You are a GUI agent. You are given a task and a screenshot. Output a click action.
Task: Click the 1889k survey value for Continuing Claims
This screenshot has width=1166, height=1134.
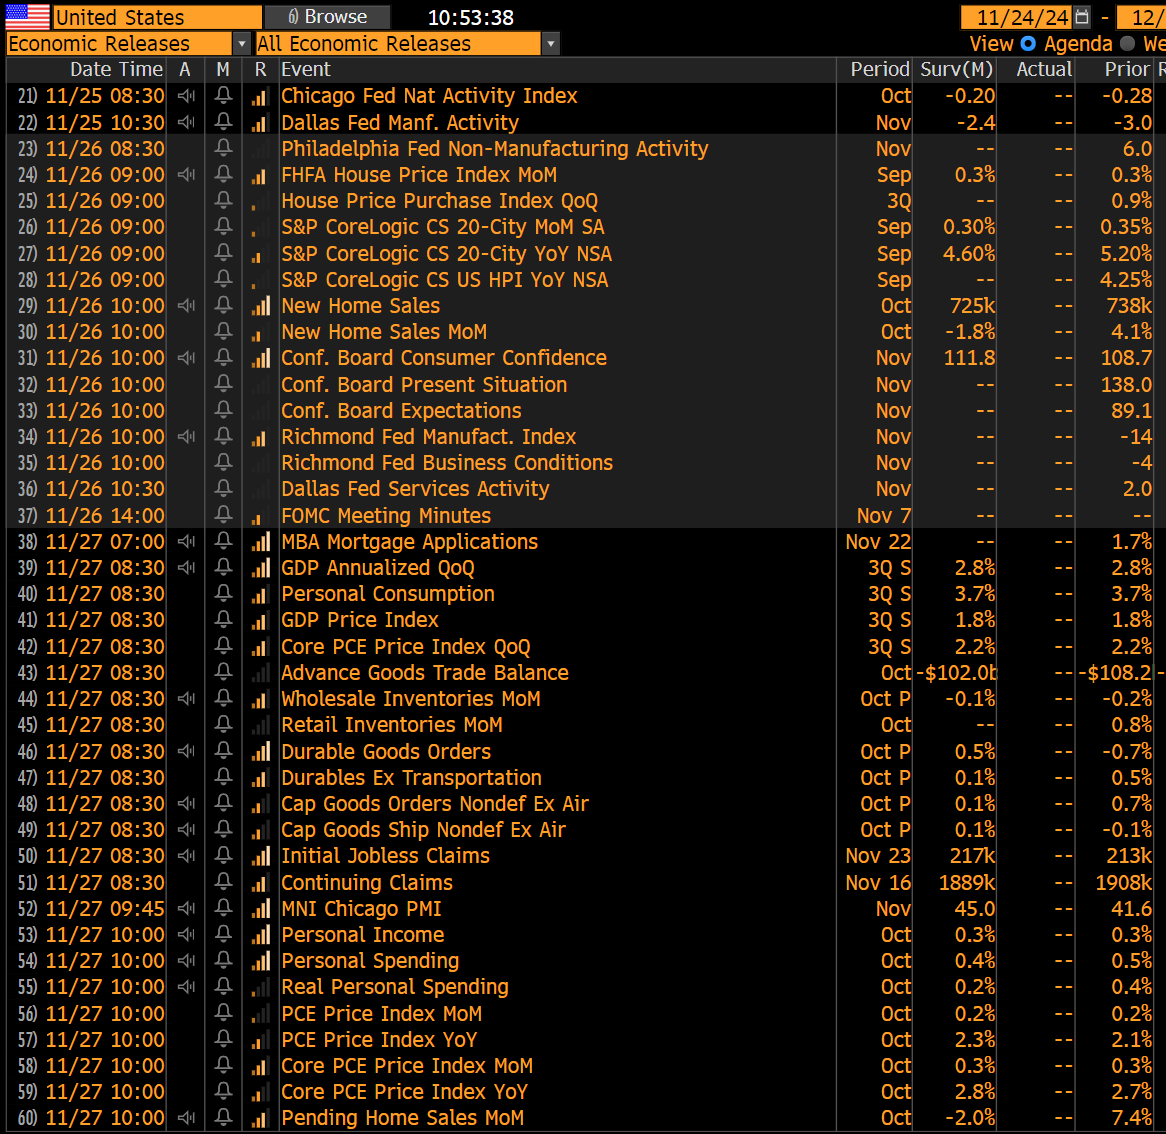coord(967,882)
